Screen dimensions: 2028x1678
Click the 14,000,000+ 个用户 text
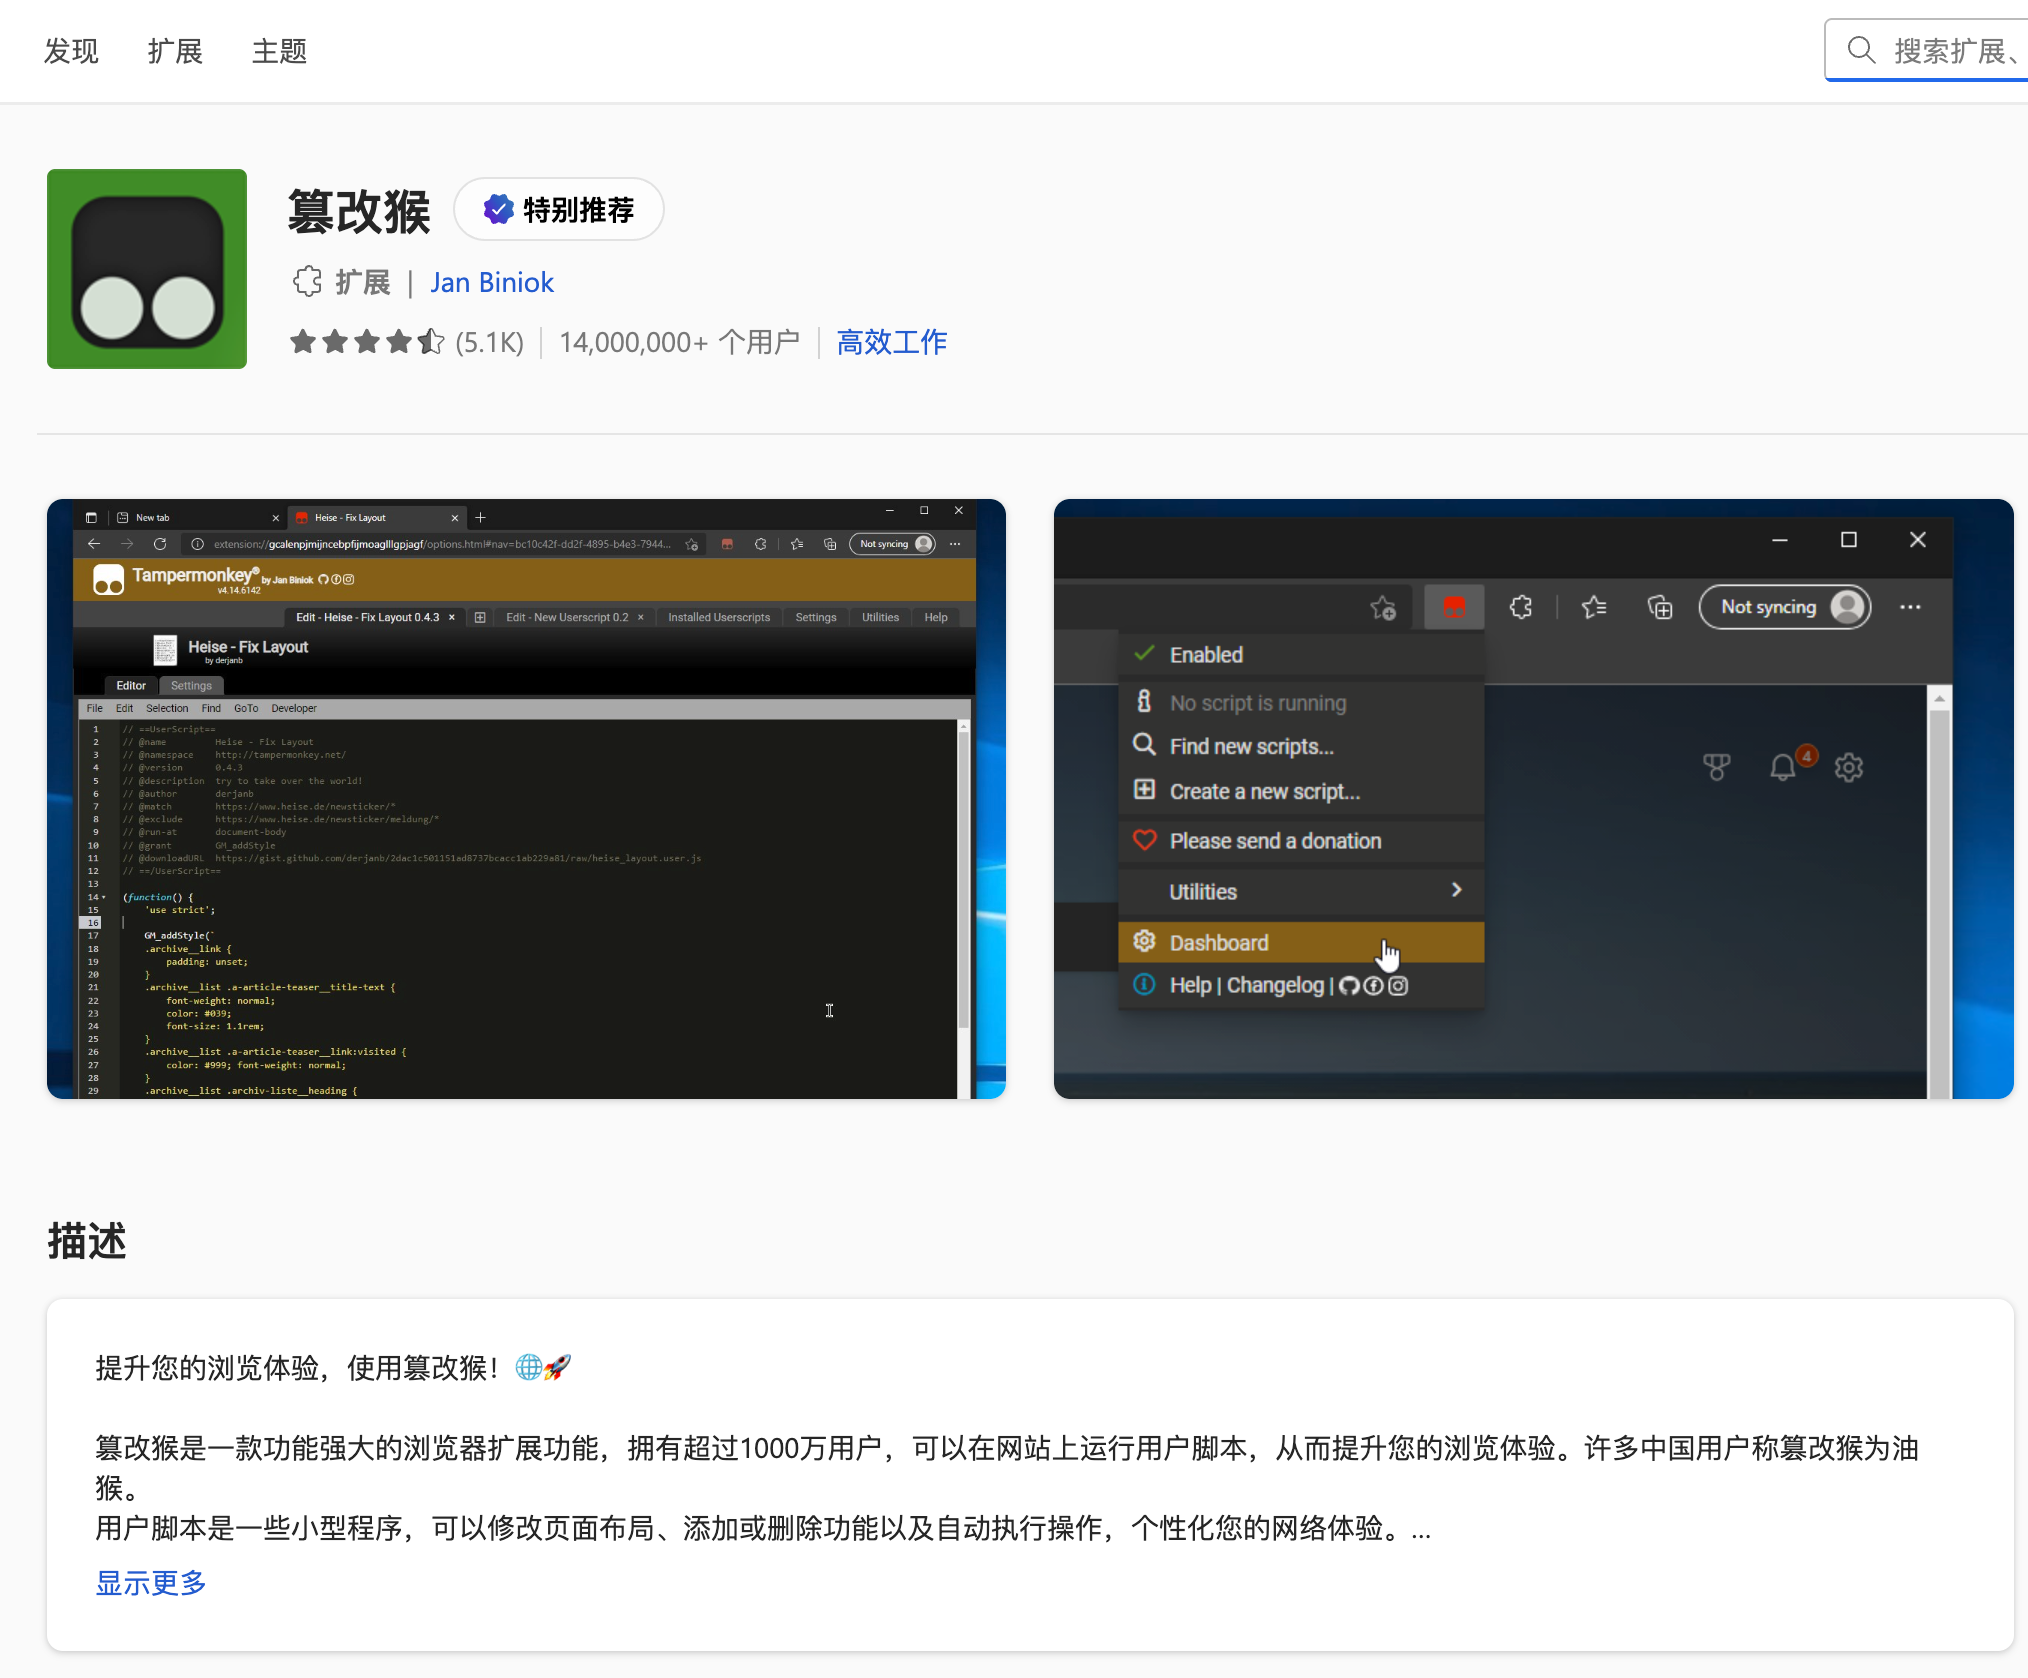pyautogui.click(x=679, y=342)
